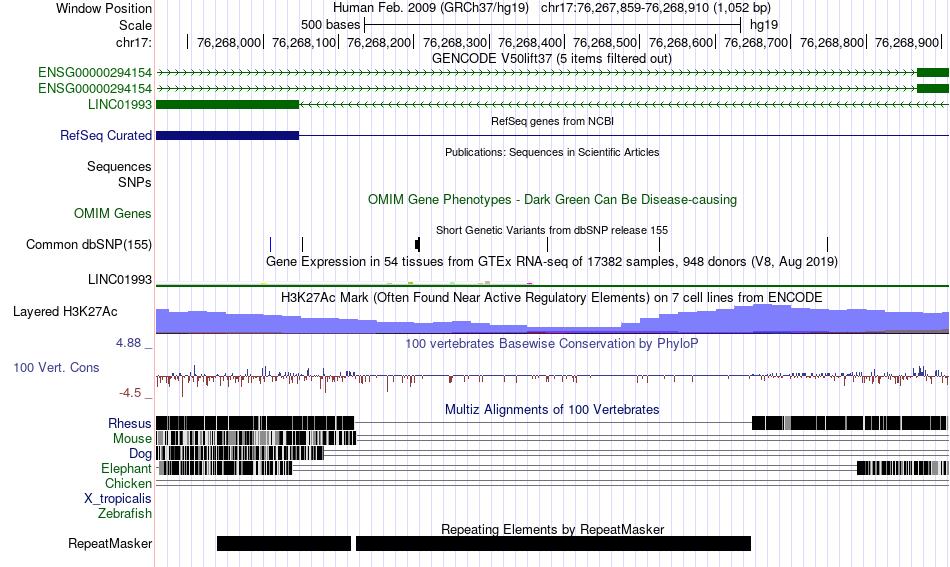
Task: Open the PhyloP Basewise Conservation title
Action: (551, 343)
